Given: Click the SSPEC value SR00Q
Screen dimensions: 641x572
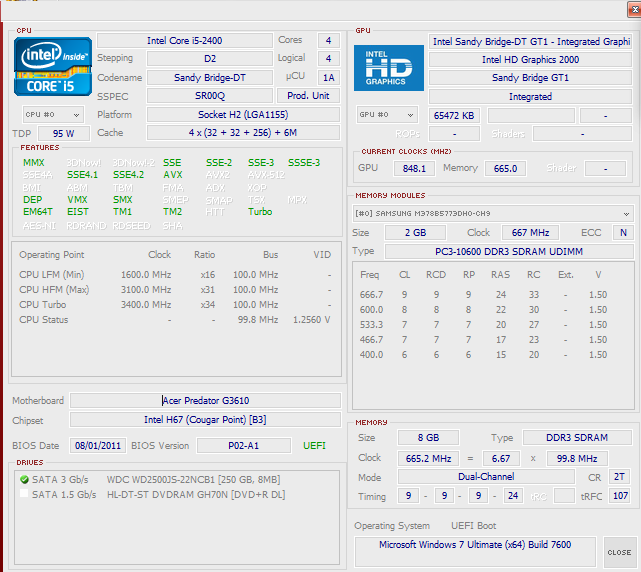Looking at the screenshot, I should click(x=210, y=96).
